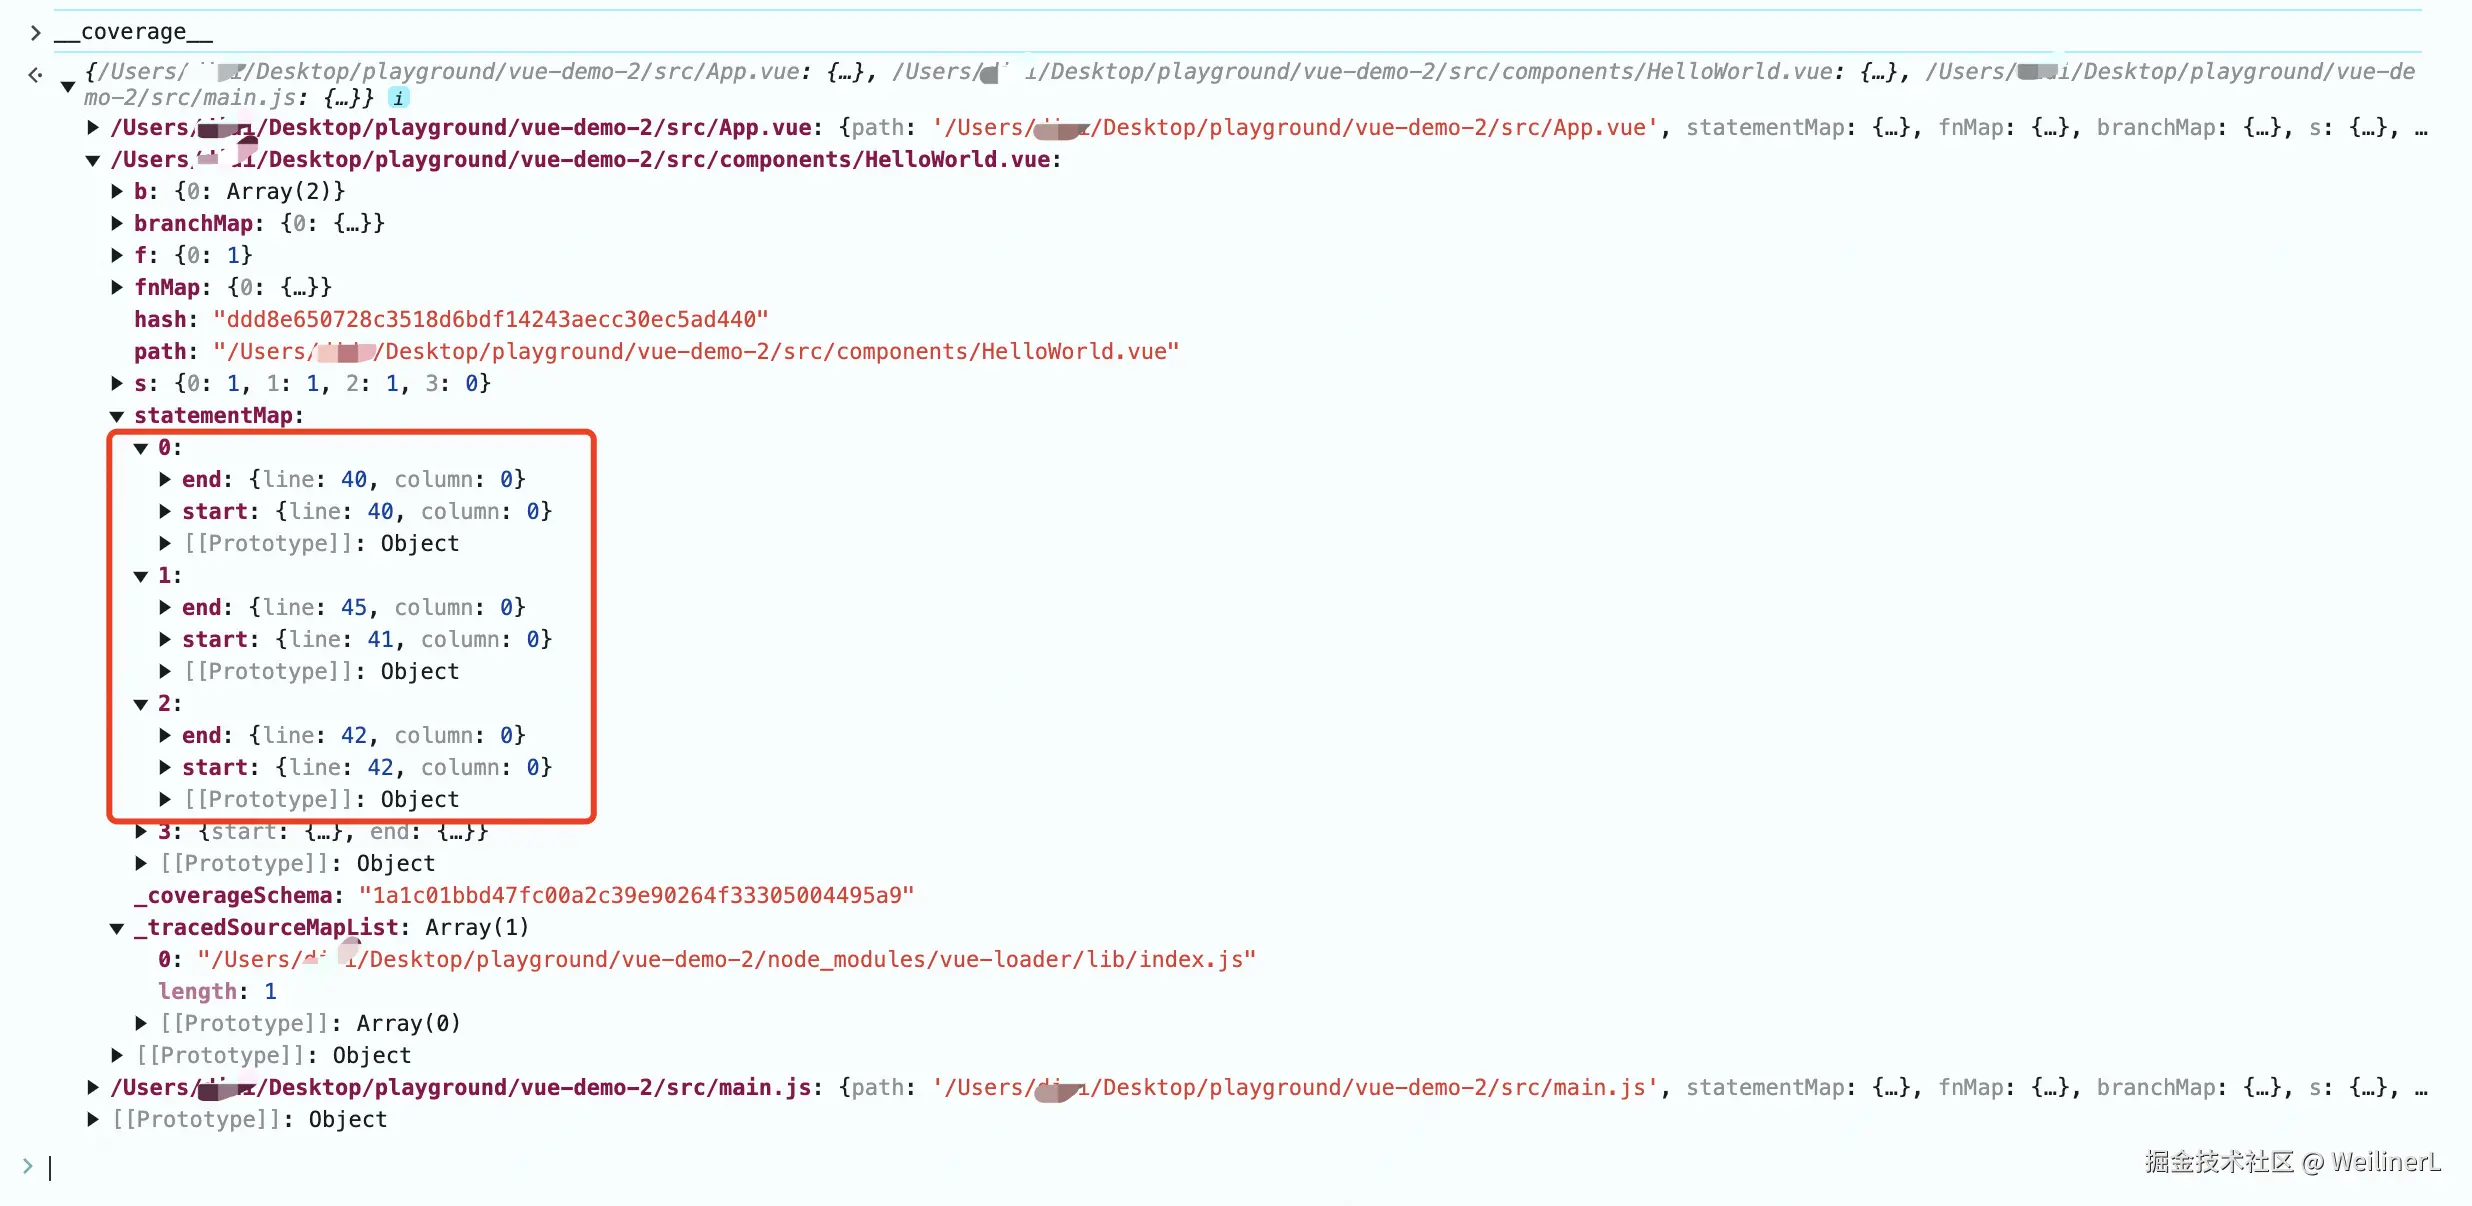Click the __coverage__ command entry
This screenshot has width=2472, height=1206.
pos(134,32)
